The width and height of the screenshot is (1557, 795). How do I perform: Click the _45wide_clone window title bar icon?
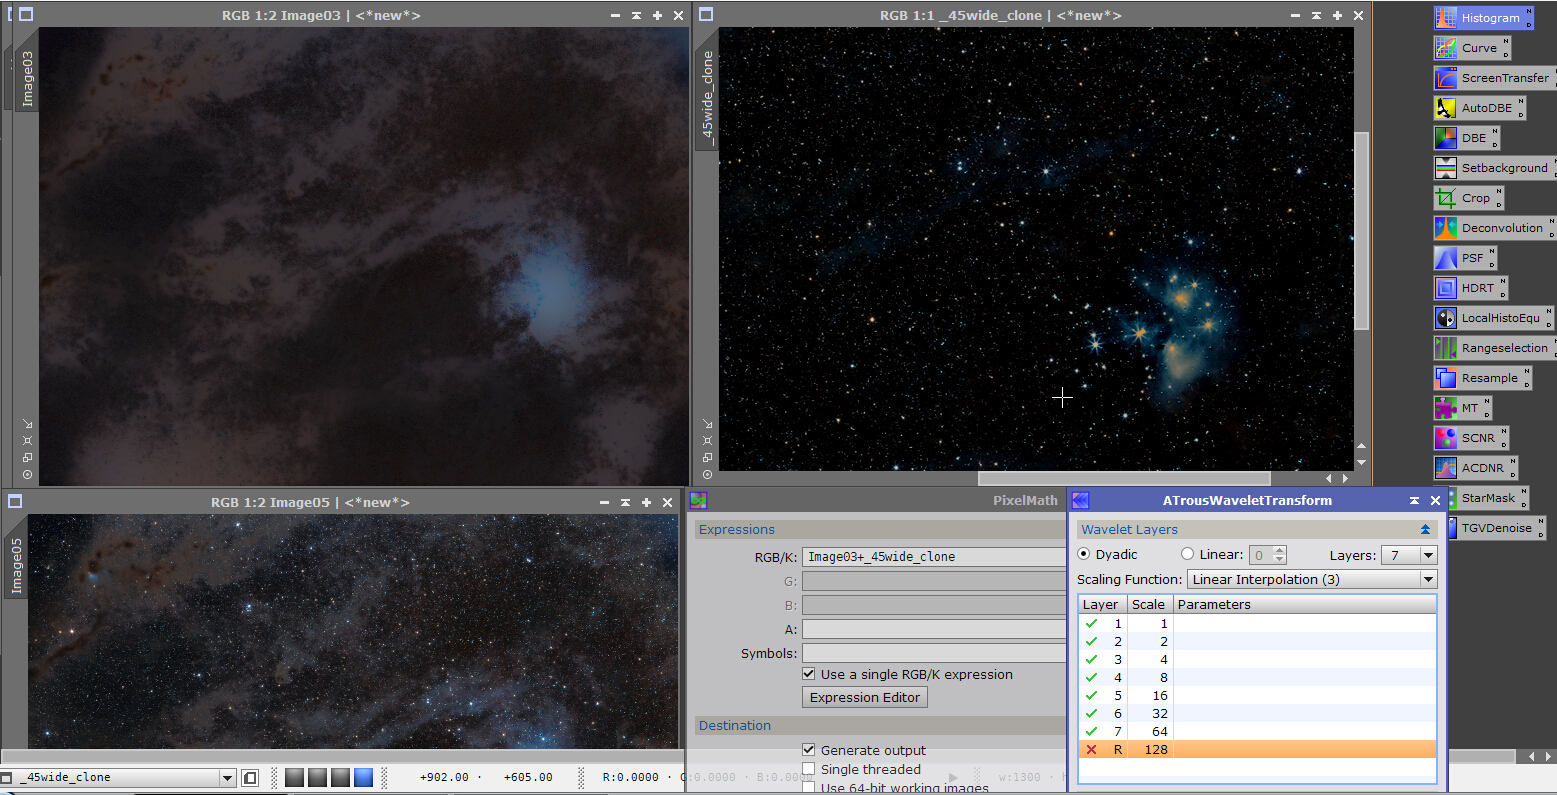point(706,15)
